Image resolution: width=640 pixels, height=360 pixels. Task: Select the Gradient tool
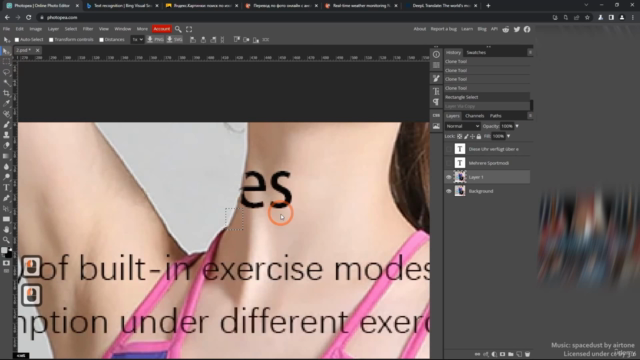coord(6,156)
